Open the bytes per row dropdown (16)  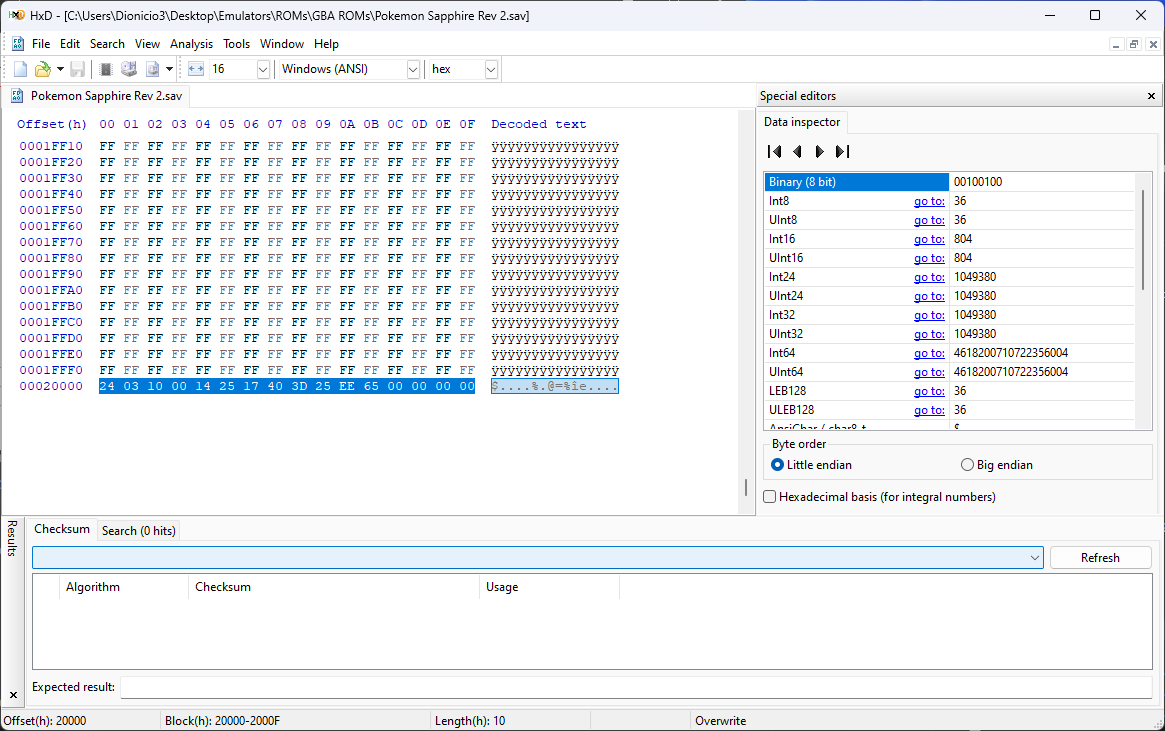tap(263, 69)
